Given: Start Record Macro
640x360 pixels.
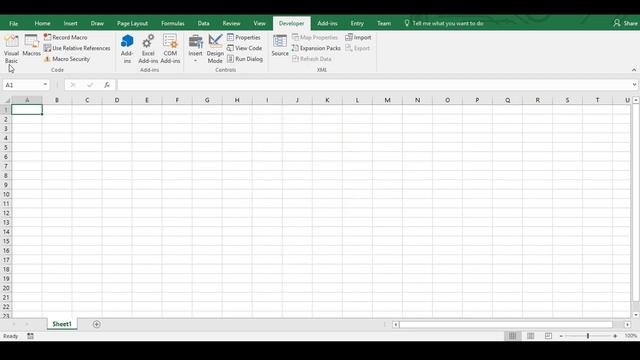Looking at the screenshot, I should (x=66, y=37).
